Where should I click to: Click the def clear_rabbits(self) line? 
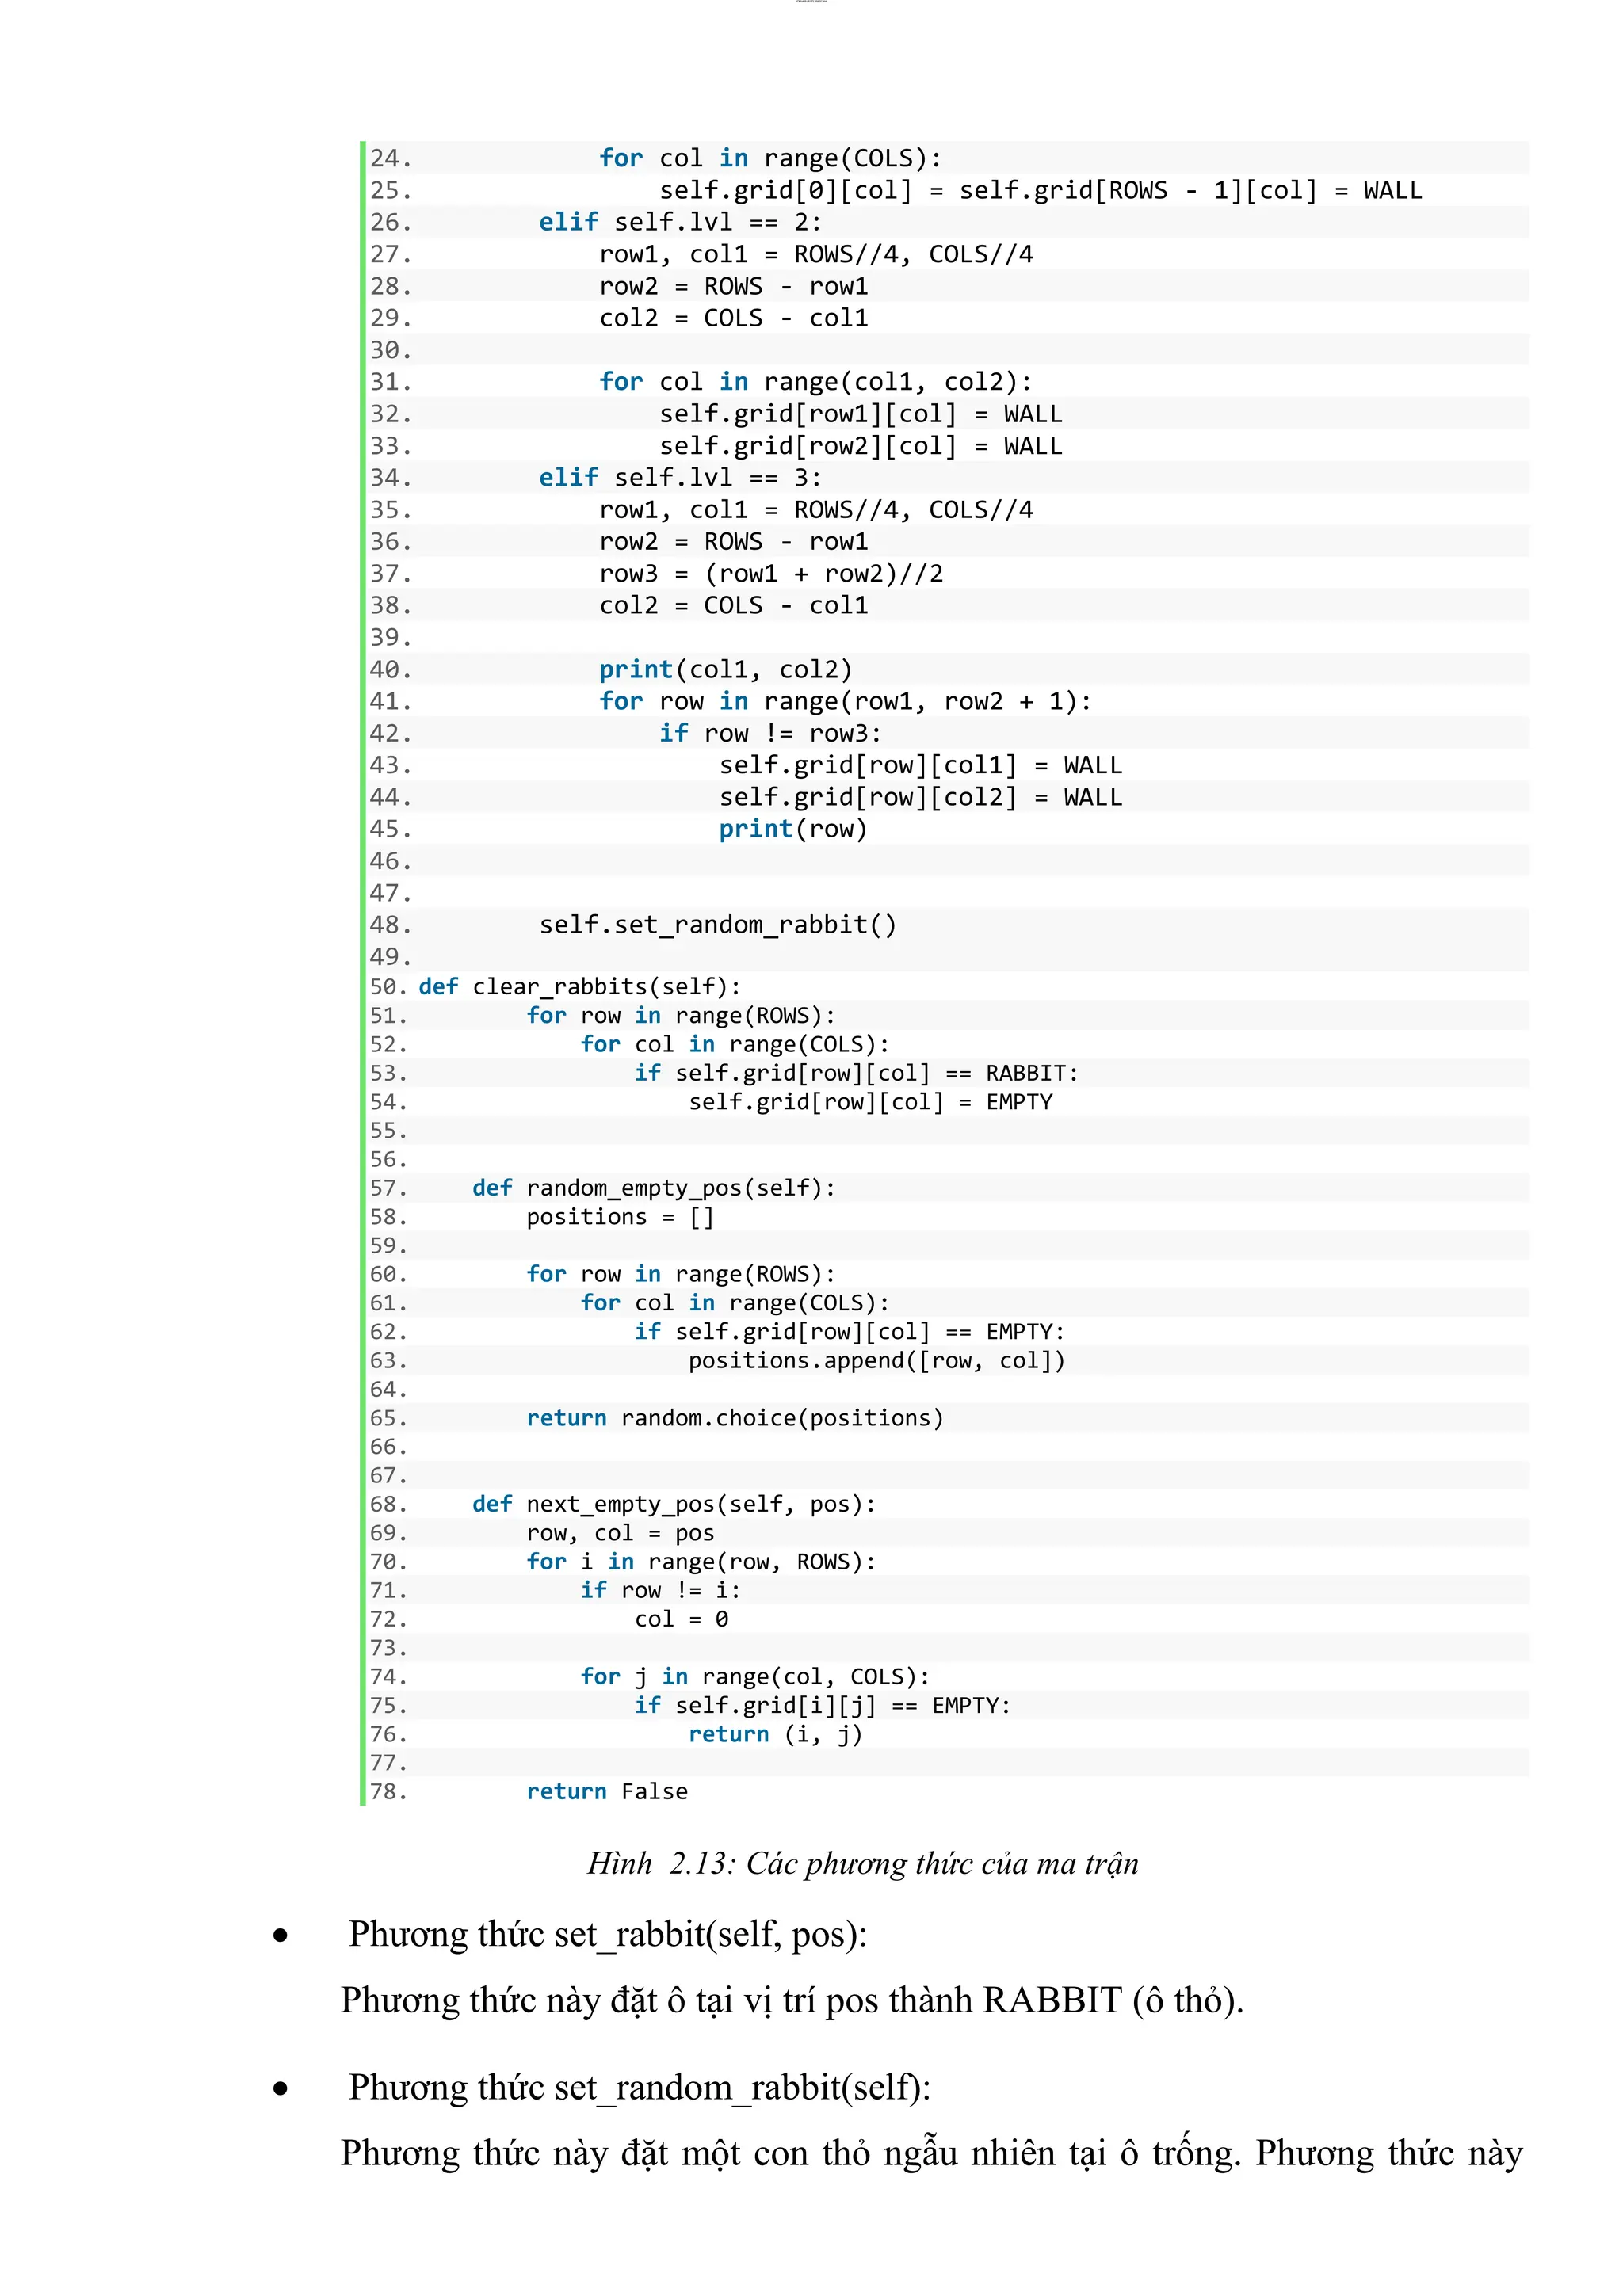579,986
